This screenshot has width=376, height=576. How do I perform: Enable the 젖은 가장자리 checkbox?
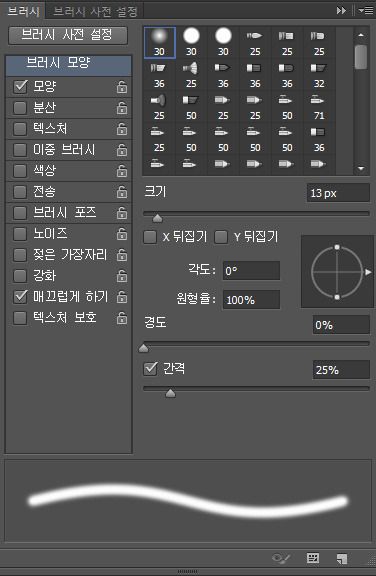[x=20, y=254]
